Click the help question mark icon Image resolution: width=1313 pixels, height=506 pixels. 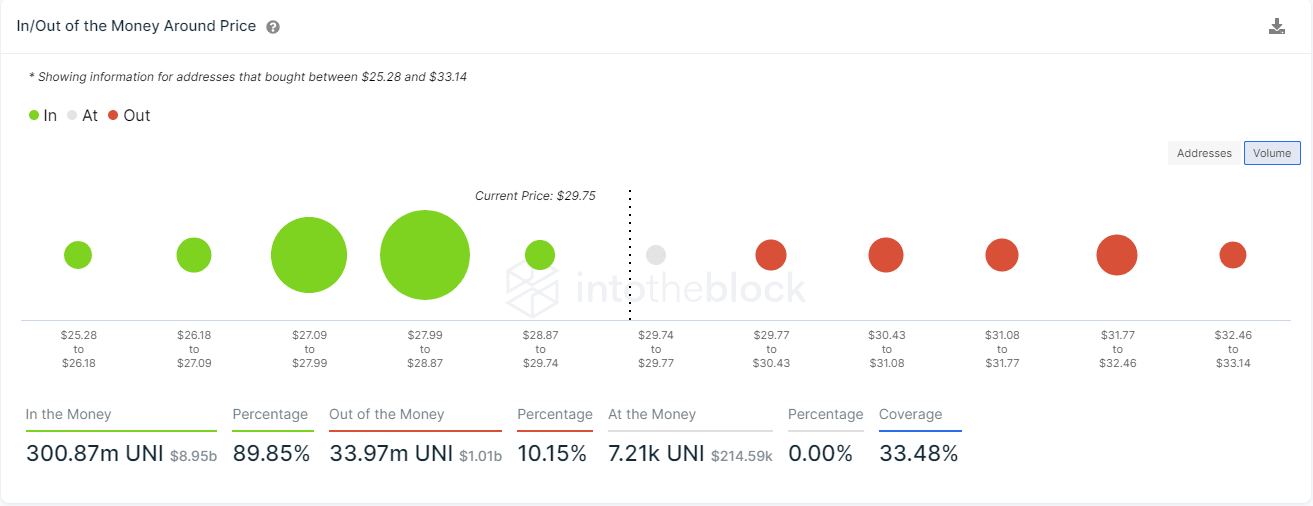pyautogui.click(x=273, y=27)
